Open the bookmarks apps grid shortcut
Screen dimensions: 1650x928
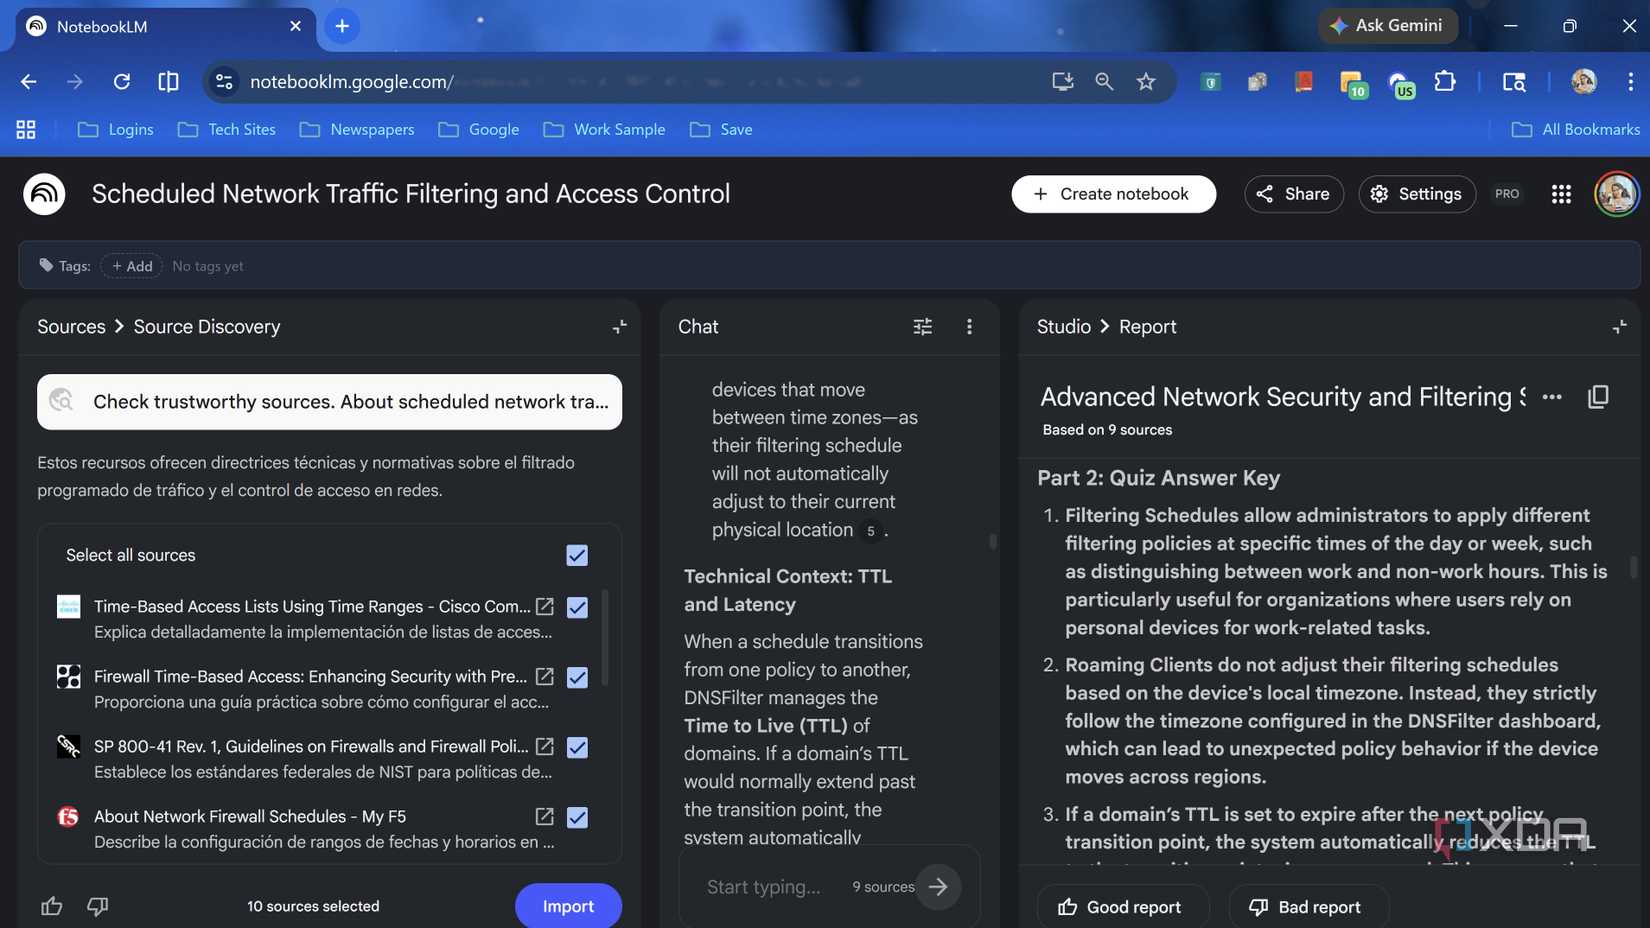click(x=26, y=130)
